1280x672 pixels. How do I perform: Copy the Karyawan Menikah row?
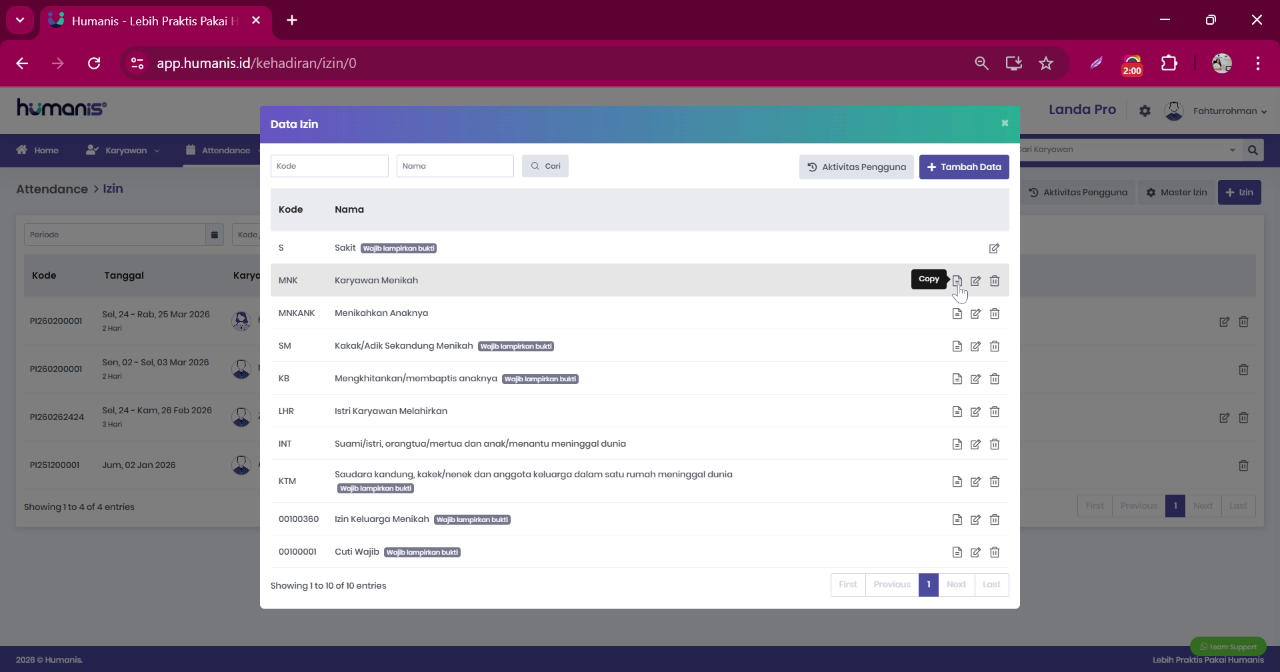pyautogui.click(x=957, y=281)
